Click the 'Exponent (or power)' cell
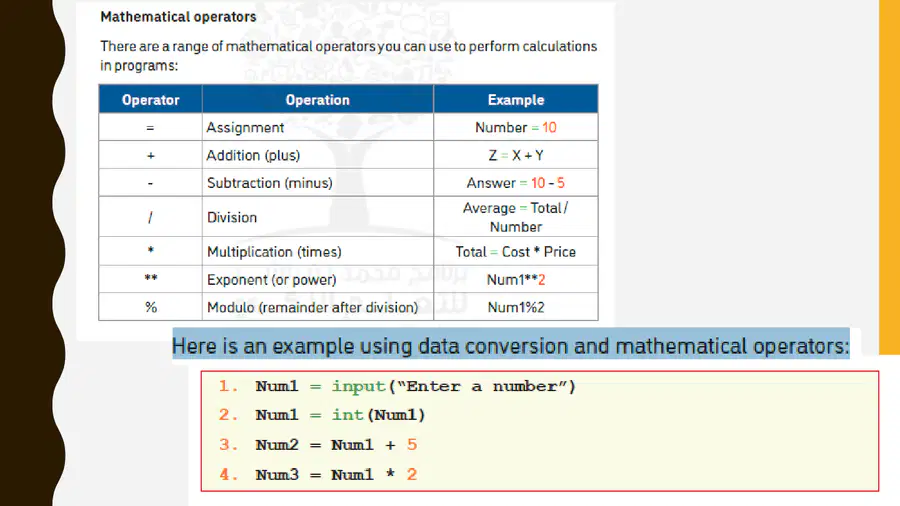900x506 pixels. point(317,279)
